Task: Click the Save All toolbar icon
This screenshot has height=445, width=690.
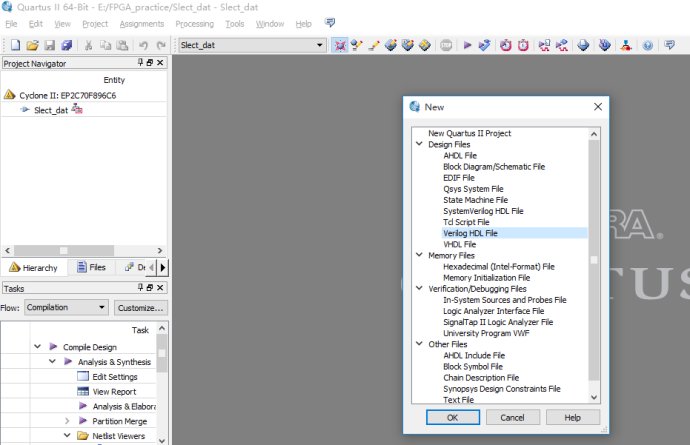Action: [66, 45]
